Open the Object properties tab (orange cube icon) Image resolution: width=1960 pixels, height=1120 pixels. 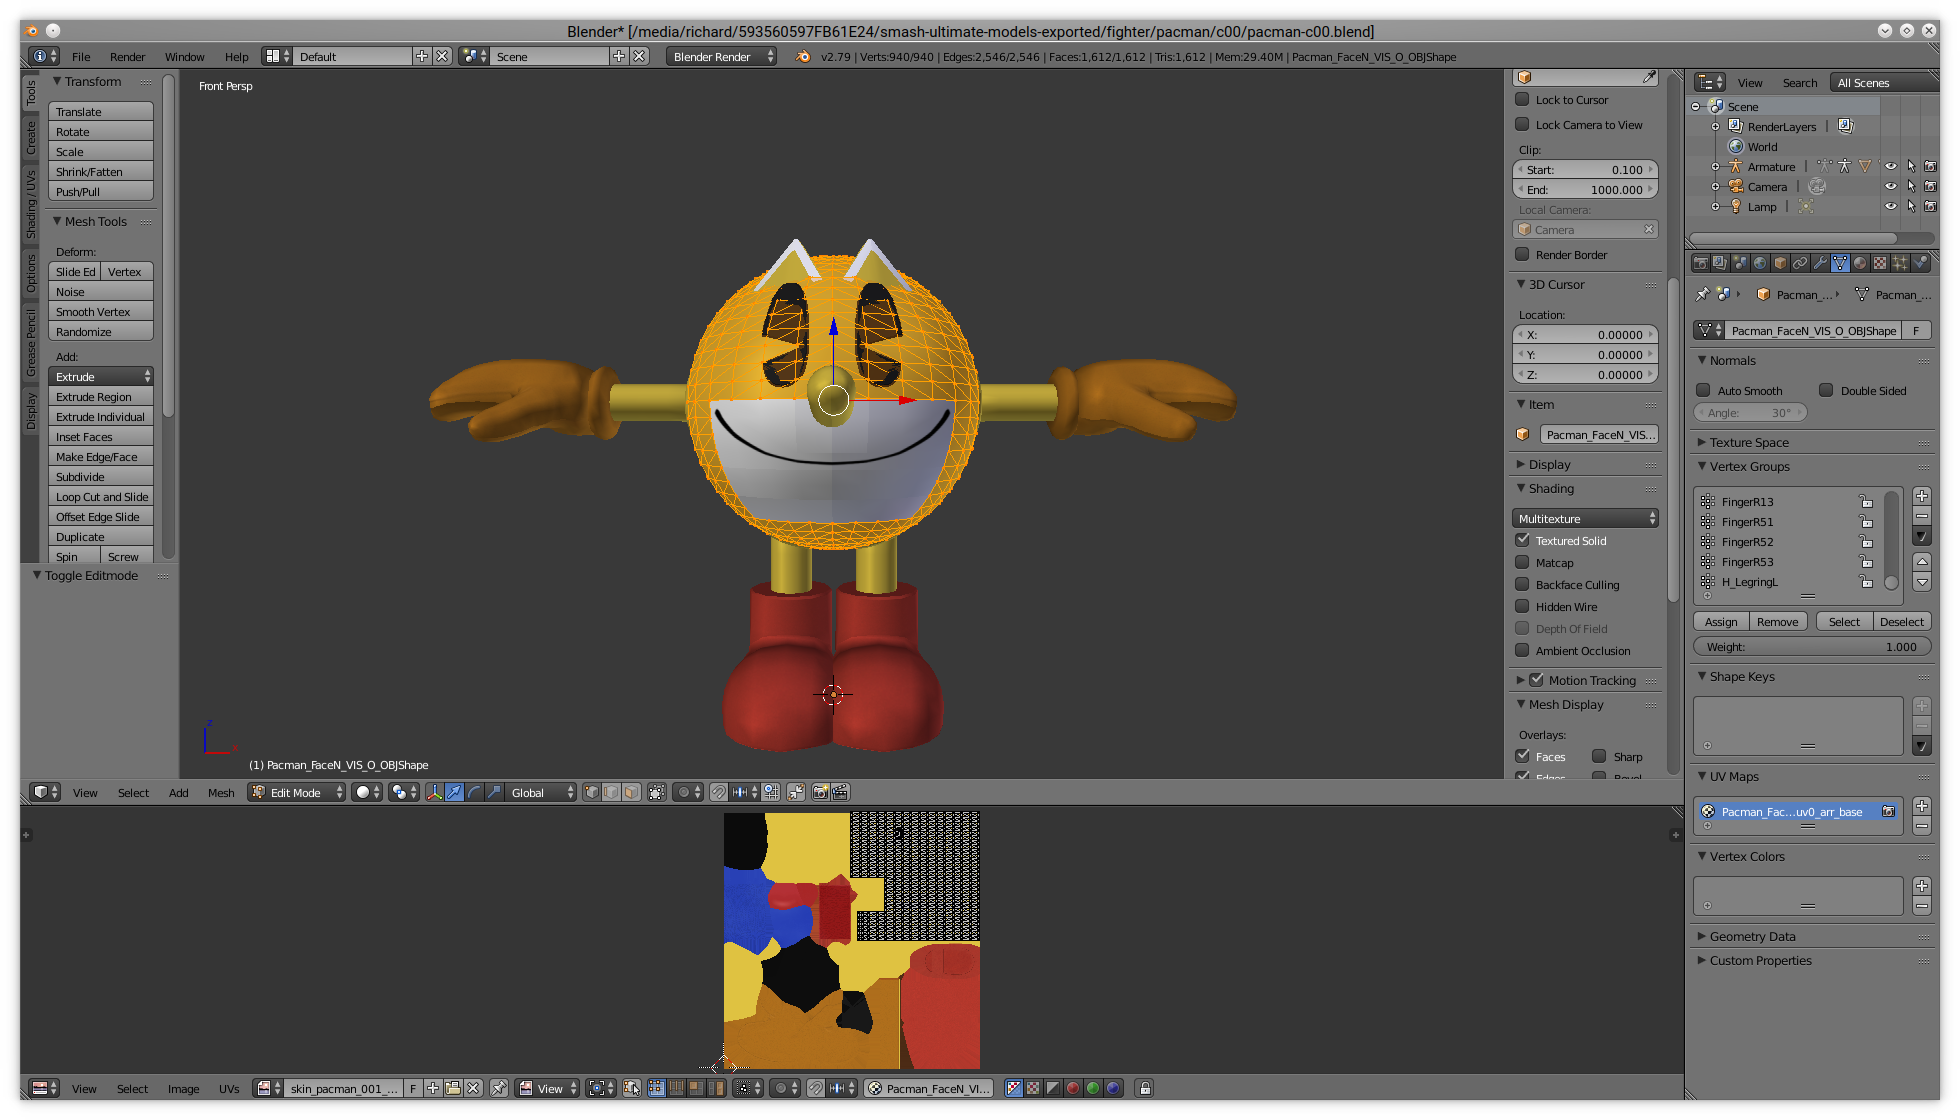[x=1780, y=263]
